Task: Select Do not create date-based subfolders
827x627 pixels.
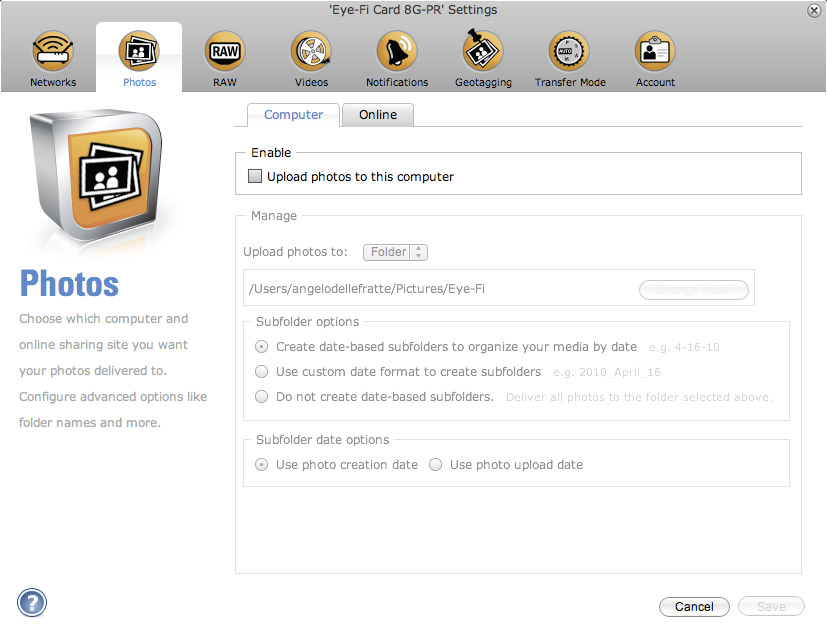Action: tap(262, 397)
